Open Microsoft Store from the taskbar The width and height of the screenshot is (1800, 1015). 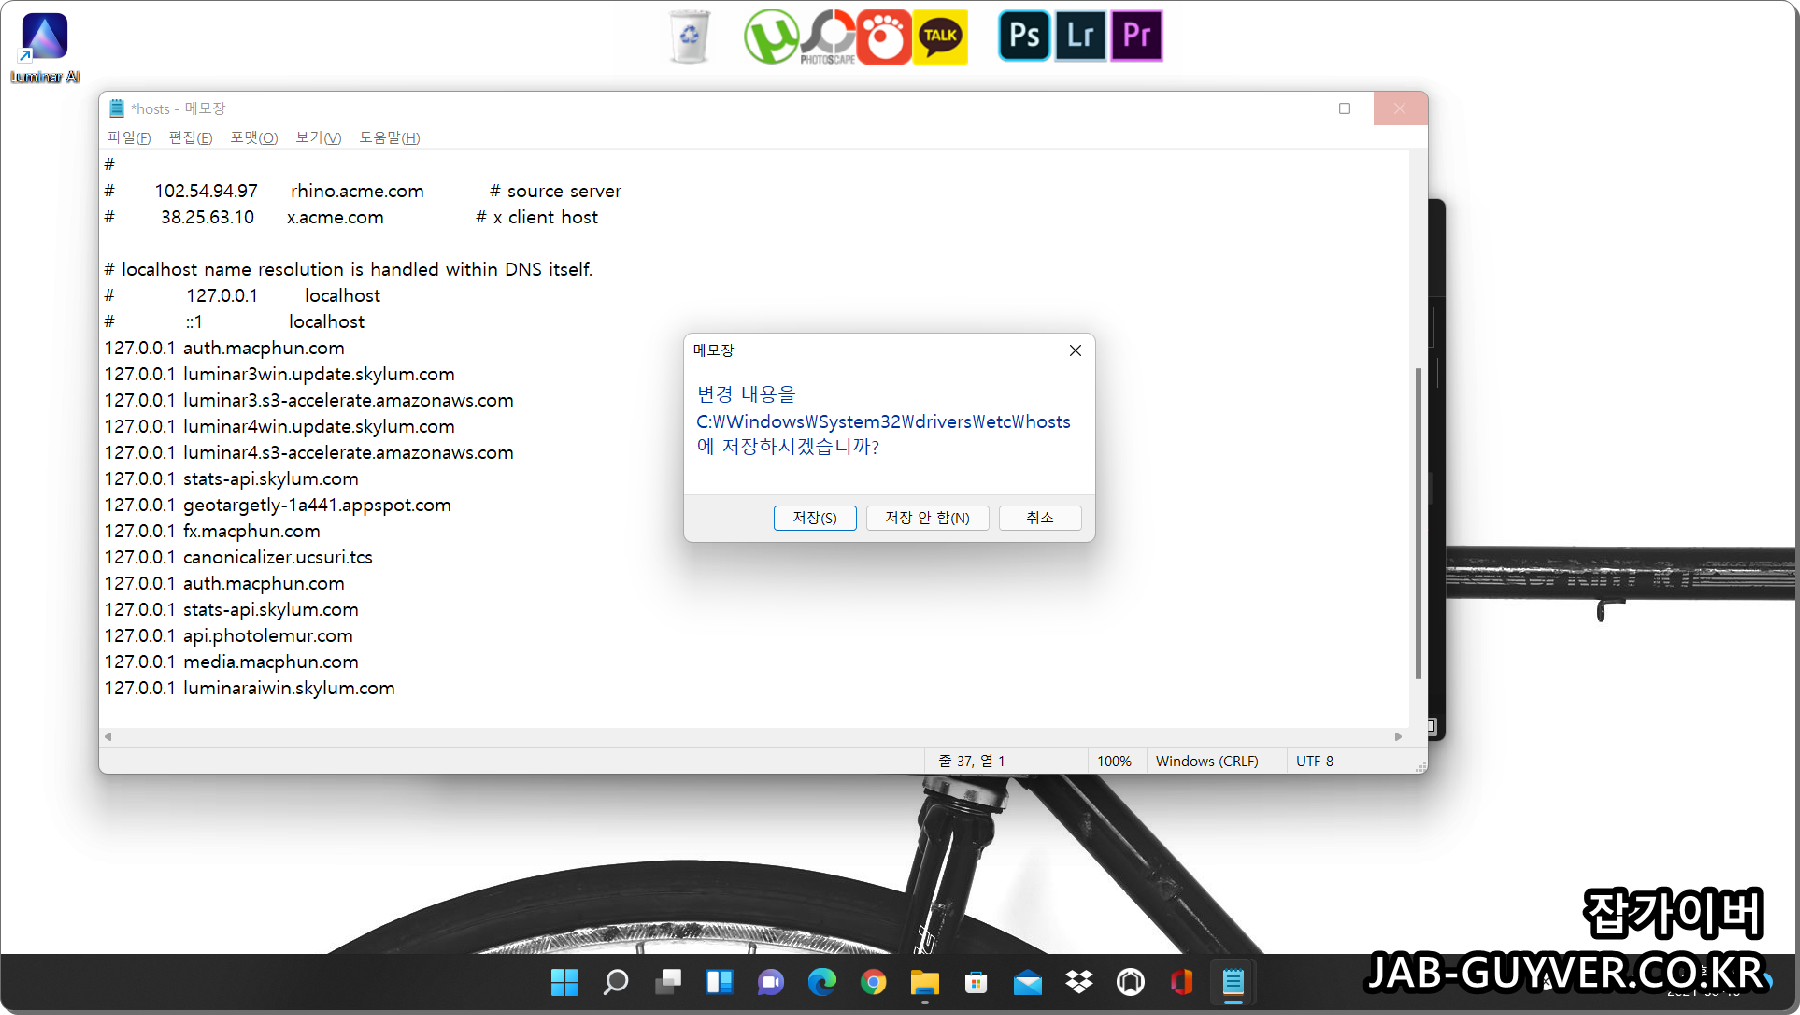(976, 983)
